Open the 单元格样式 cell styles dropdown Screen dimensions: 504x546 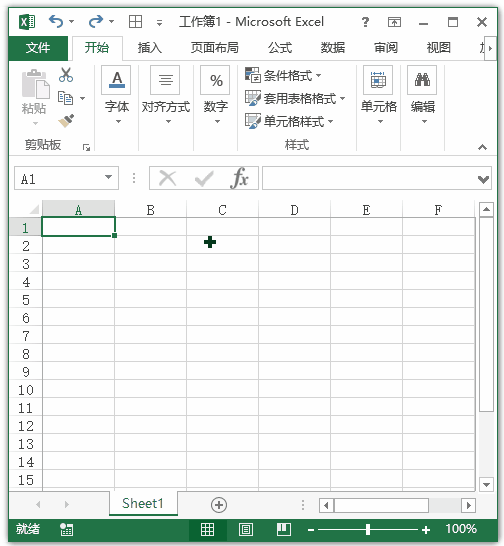pos(289,122)
